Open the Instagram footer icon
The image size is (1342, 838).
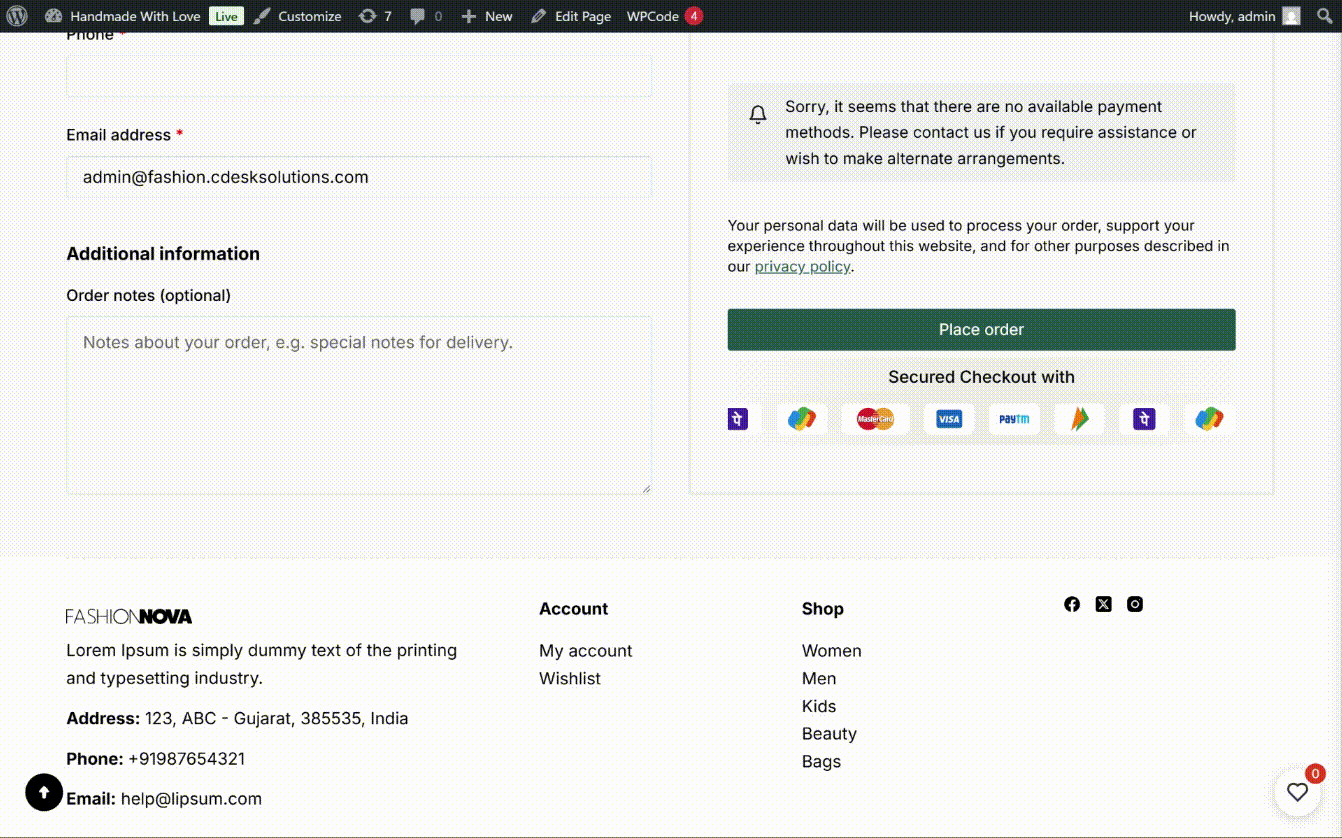[1135, 604]
